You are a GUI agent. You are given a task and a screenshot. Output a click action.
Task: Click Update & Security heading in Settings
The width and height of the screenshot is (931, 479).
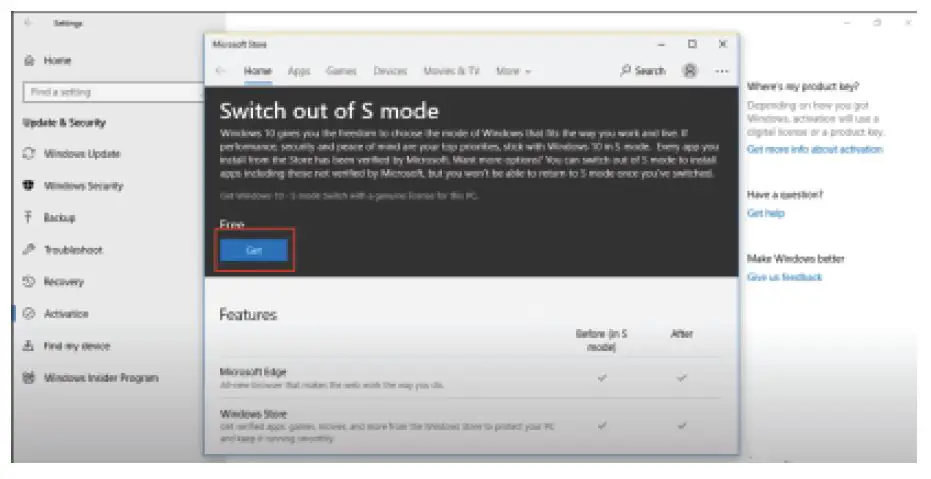tap(64, 123)
